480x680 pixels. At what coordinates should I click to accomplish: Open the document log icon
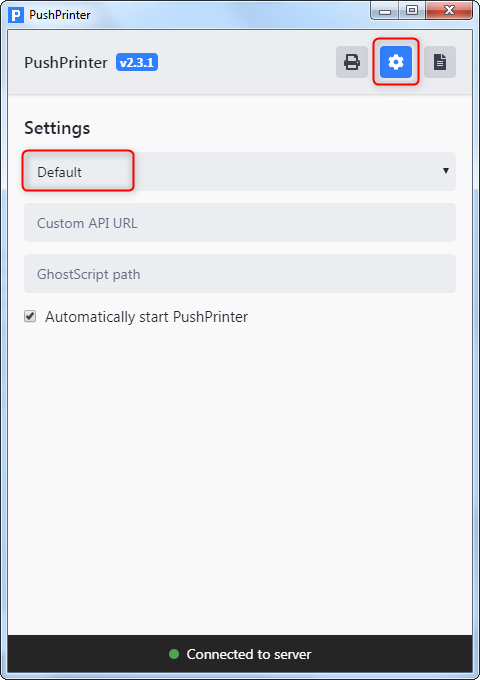(x=440, y=62)
